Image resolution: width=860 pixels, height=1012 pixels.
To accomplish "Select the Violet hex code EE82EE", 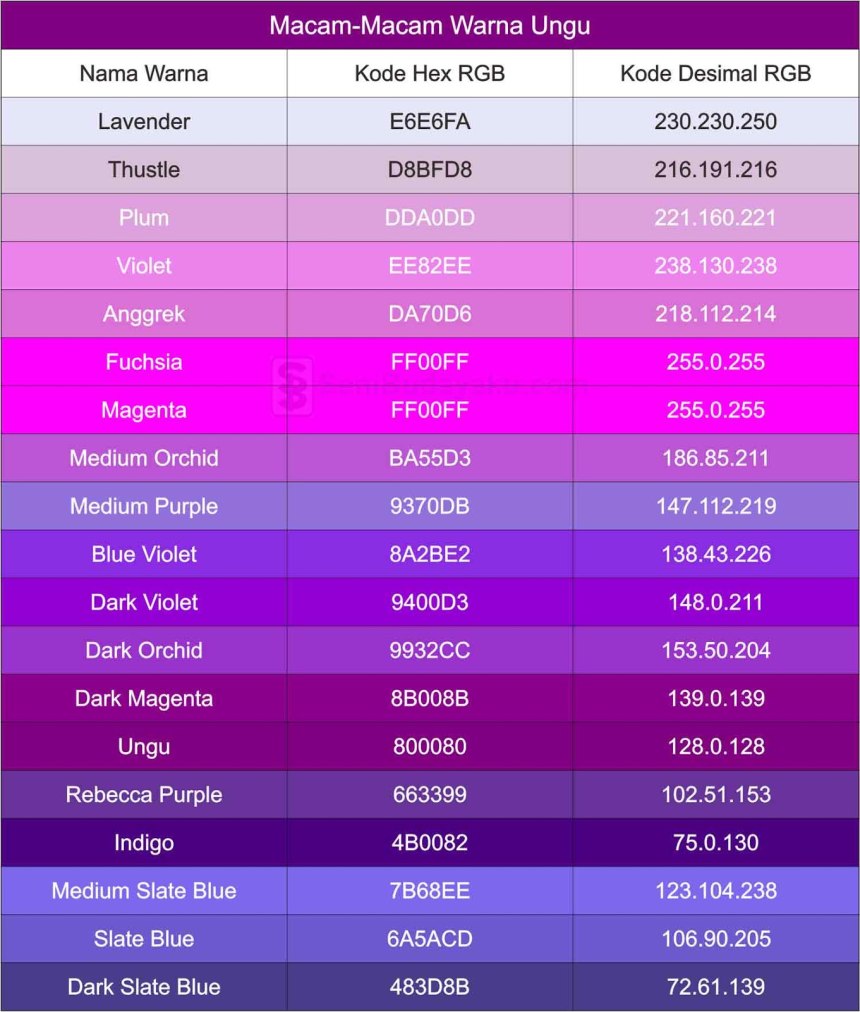I will tap(429, 266).
